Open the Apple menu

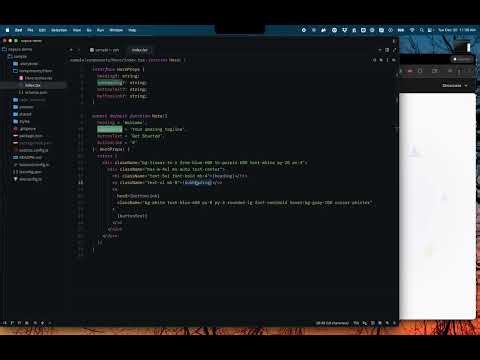(x=7, y=30)
